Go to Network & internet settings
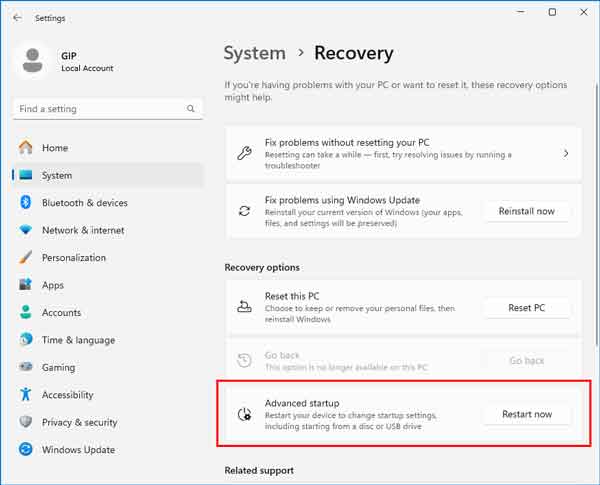Viewport: 600px width, 485px height. click(x=108, y=230)
